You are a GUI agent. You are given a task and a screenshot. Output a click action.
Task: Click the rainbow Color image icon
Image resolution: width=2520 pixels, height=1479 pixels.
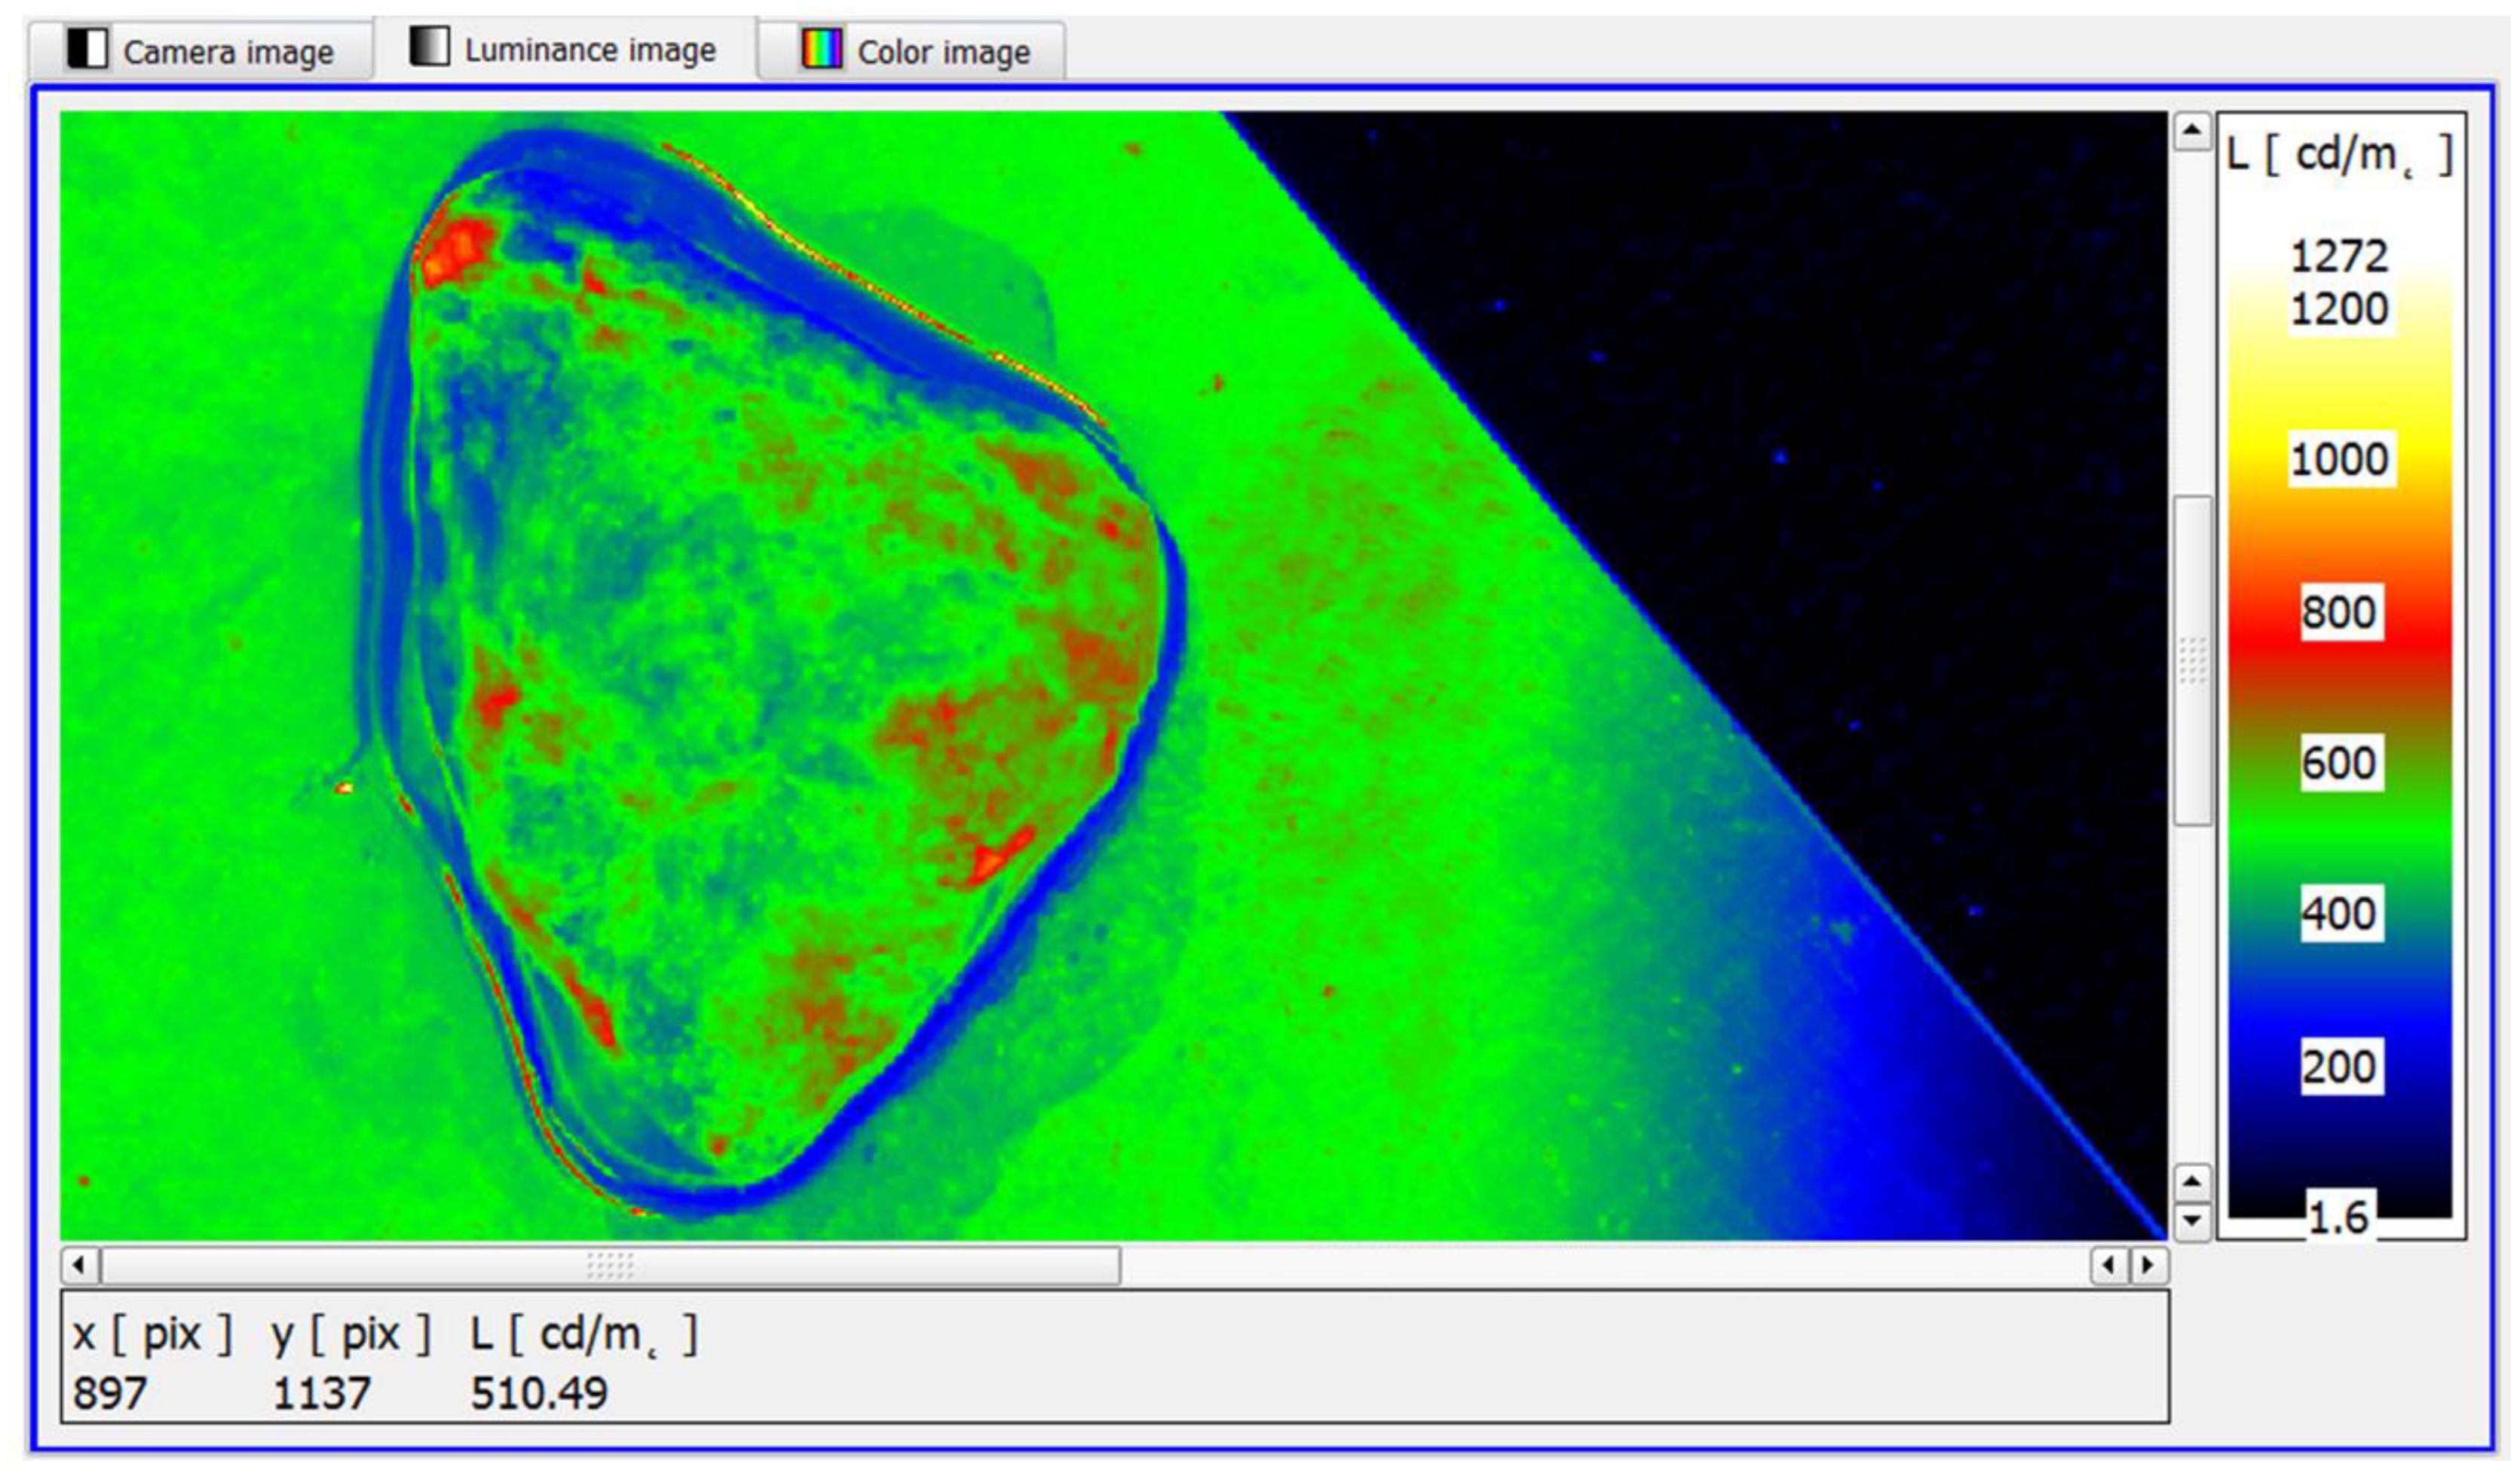pyautogui.click(x=821, y=49)
